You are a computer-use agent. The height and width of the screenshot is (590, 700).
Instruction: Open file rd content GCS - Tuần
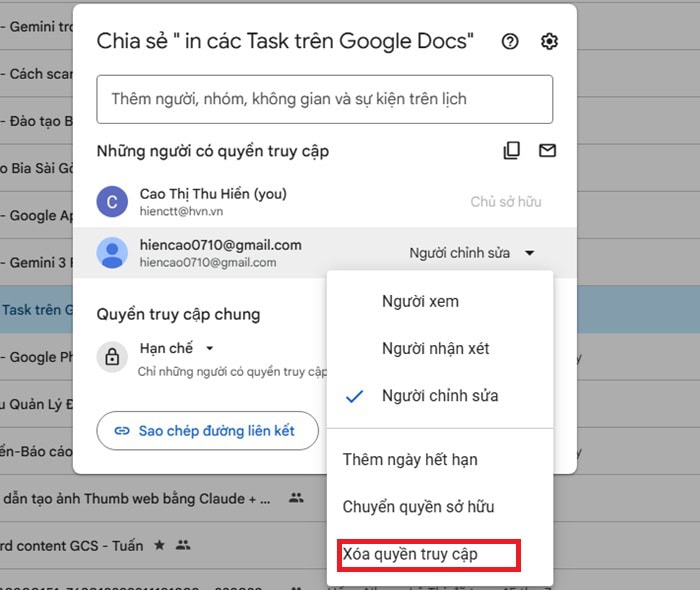point(71,546)
